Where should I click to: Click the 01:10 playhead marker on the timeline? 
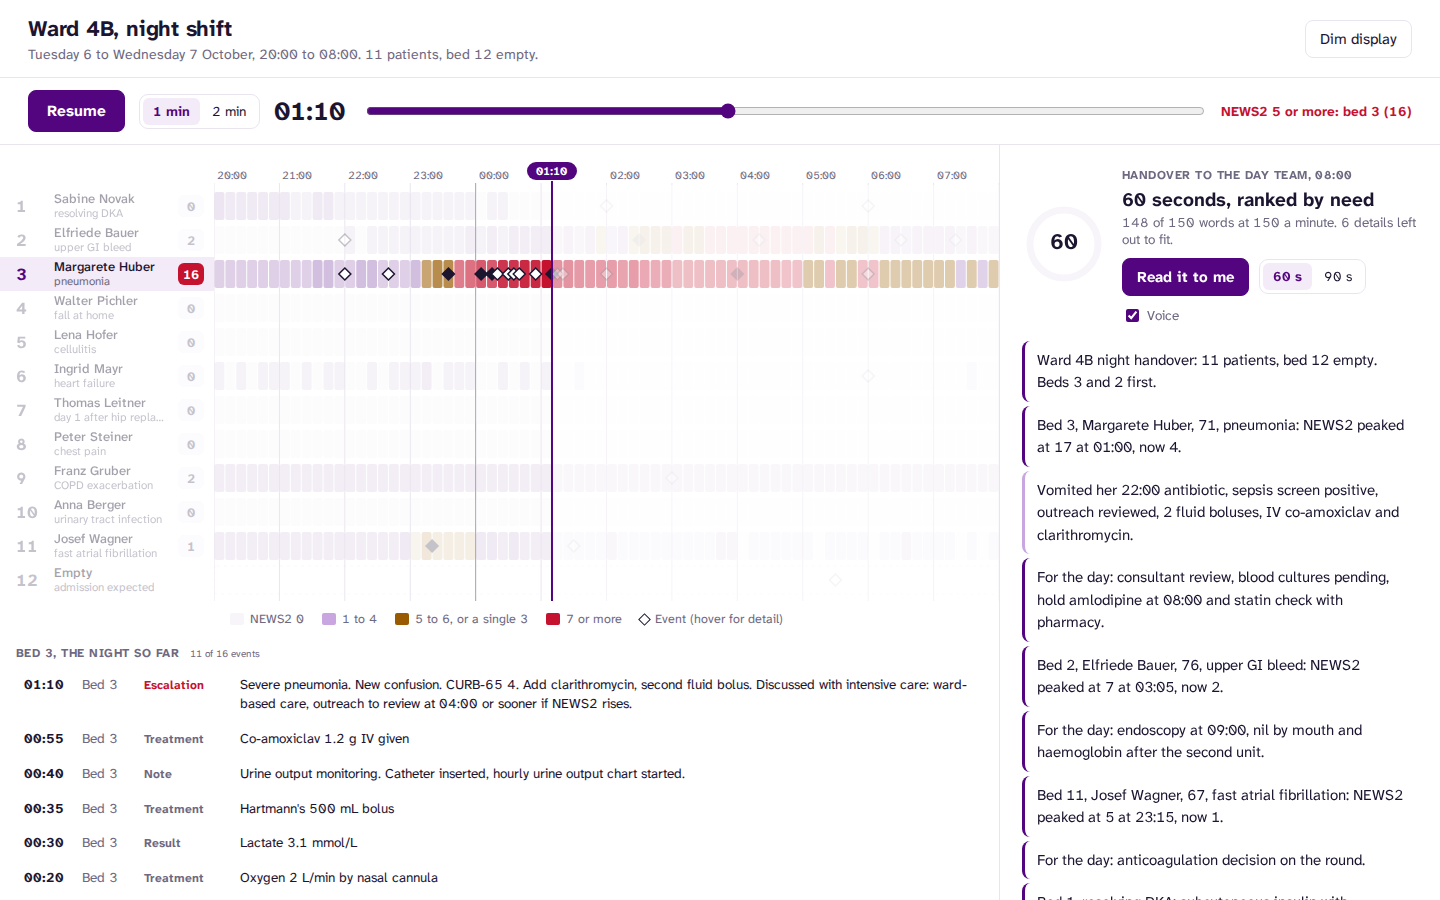tap(552, 171)
